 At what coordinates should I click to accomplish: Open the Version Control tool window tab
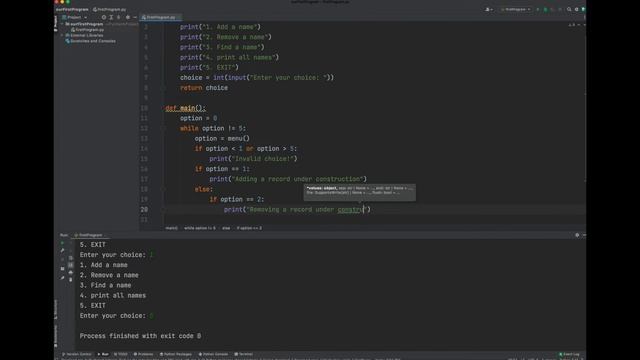pyautogui.click(x=77, y=354)
